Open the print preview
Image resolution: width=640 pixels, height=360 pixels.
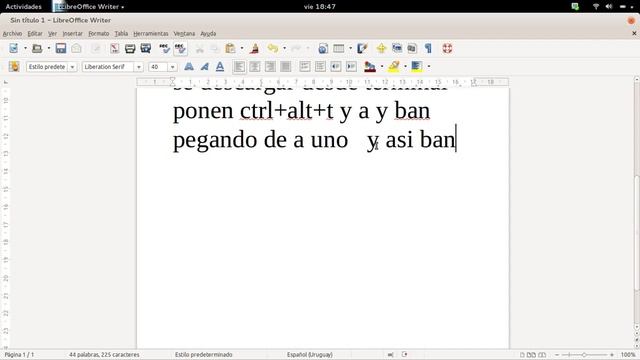146,48
